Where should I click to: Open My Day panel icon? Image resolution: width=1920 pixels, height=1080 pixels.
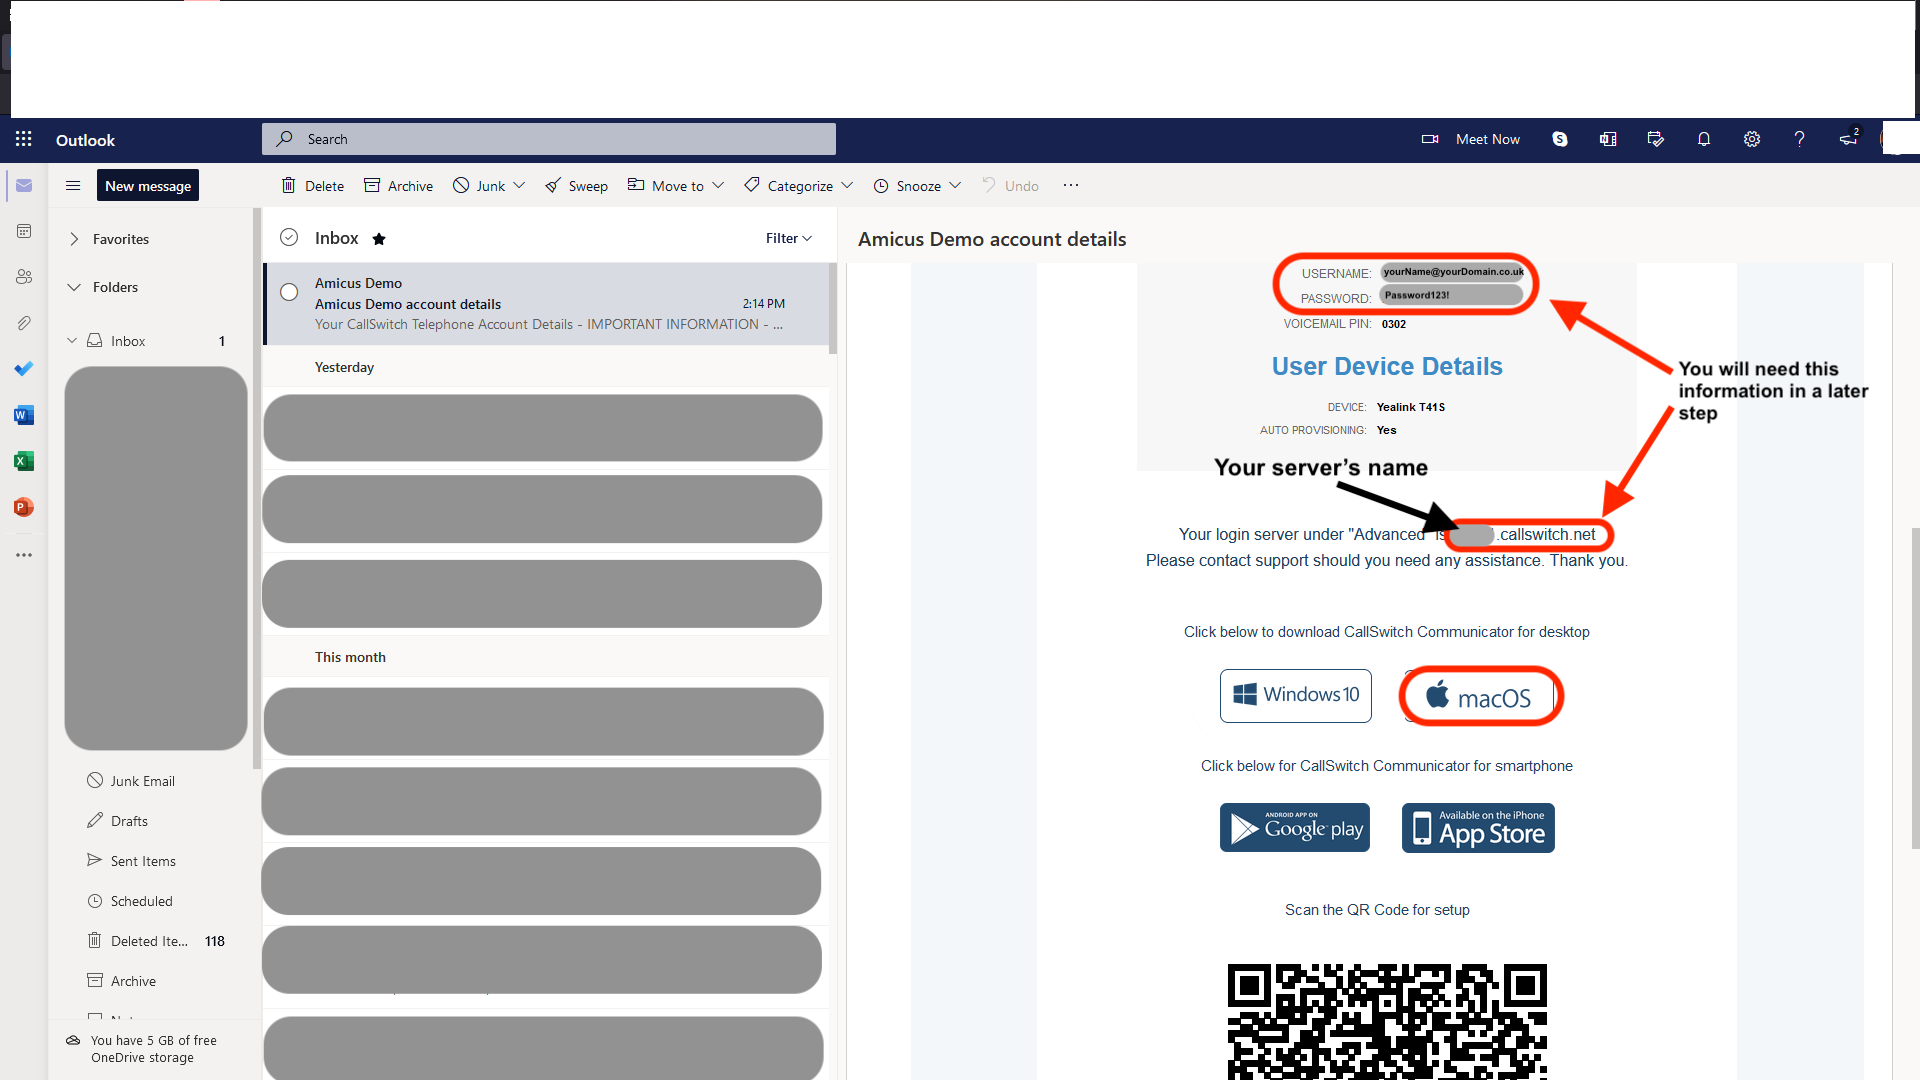[1656, 139]
